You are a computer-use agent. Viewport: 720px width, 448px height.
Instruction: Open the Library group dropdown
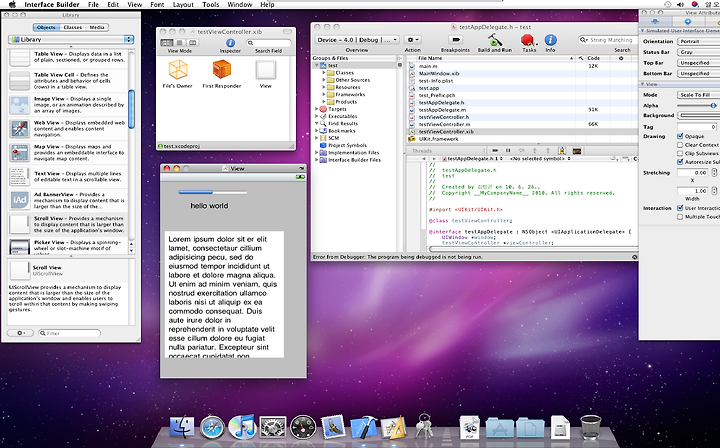(71, 39)
